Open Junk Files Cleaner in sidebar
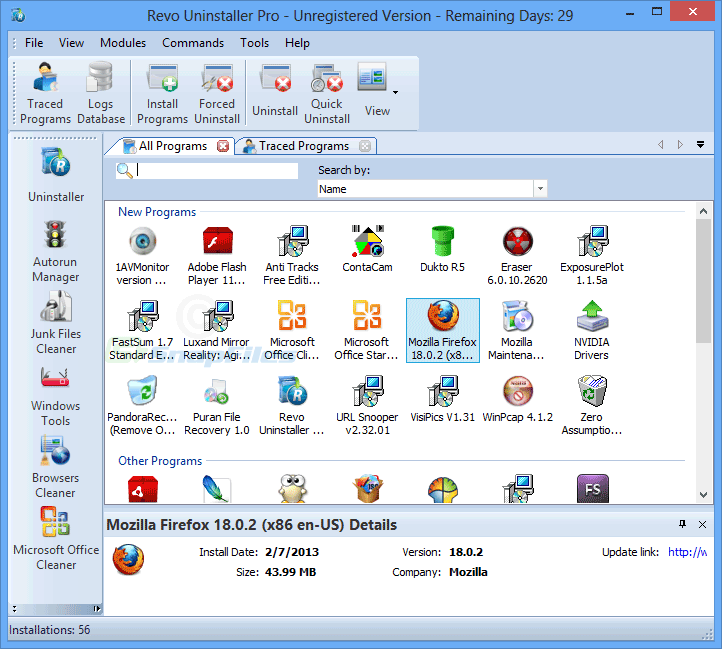The width and height of the screenshot is (722, 649). 56,323
